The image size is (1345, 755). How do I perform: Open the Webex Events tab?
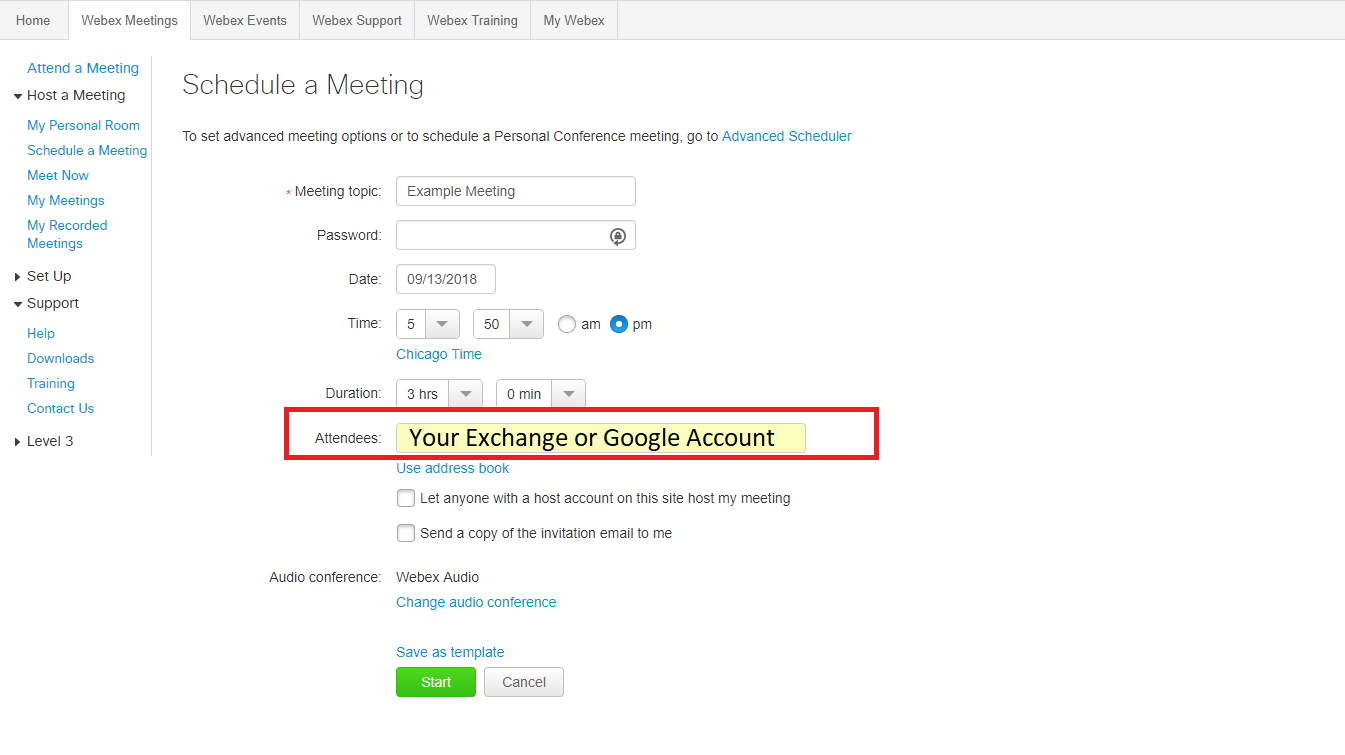pos(245,20)
